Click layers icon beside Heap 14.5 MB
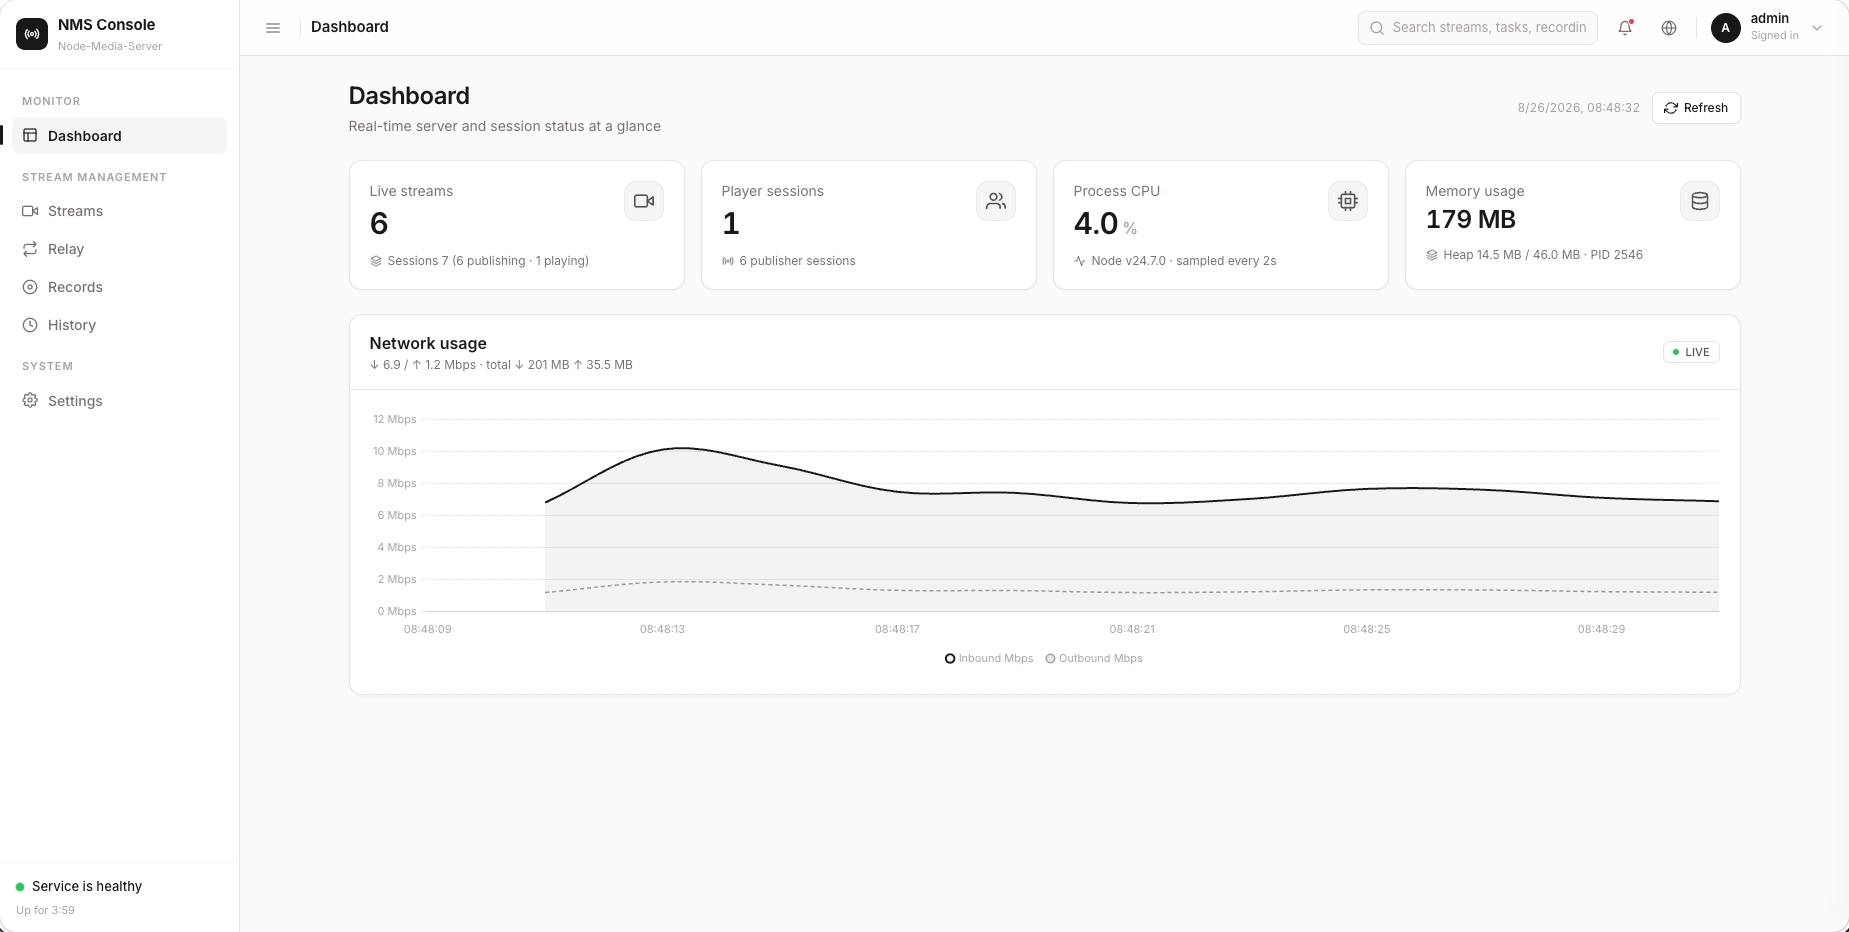 [x=1432, y=255]
